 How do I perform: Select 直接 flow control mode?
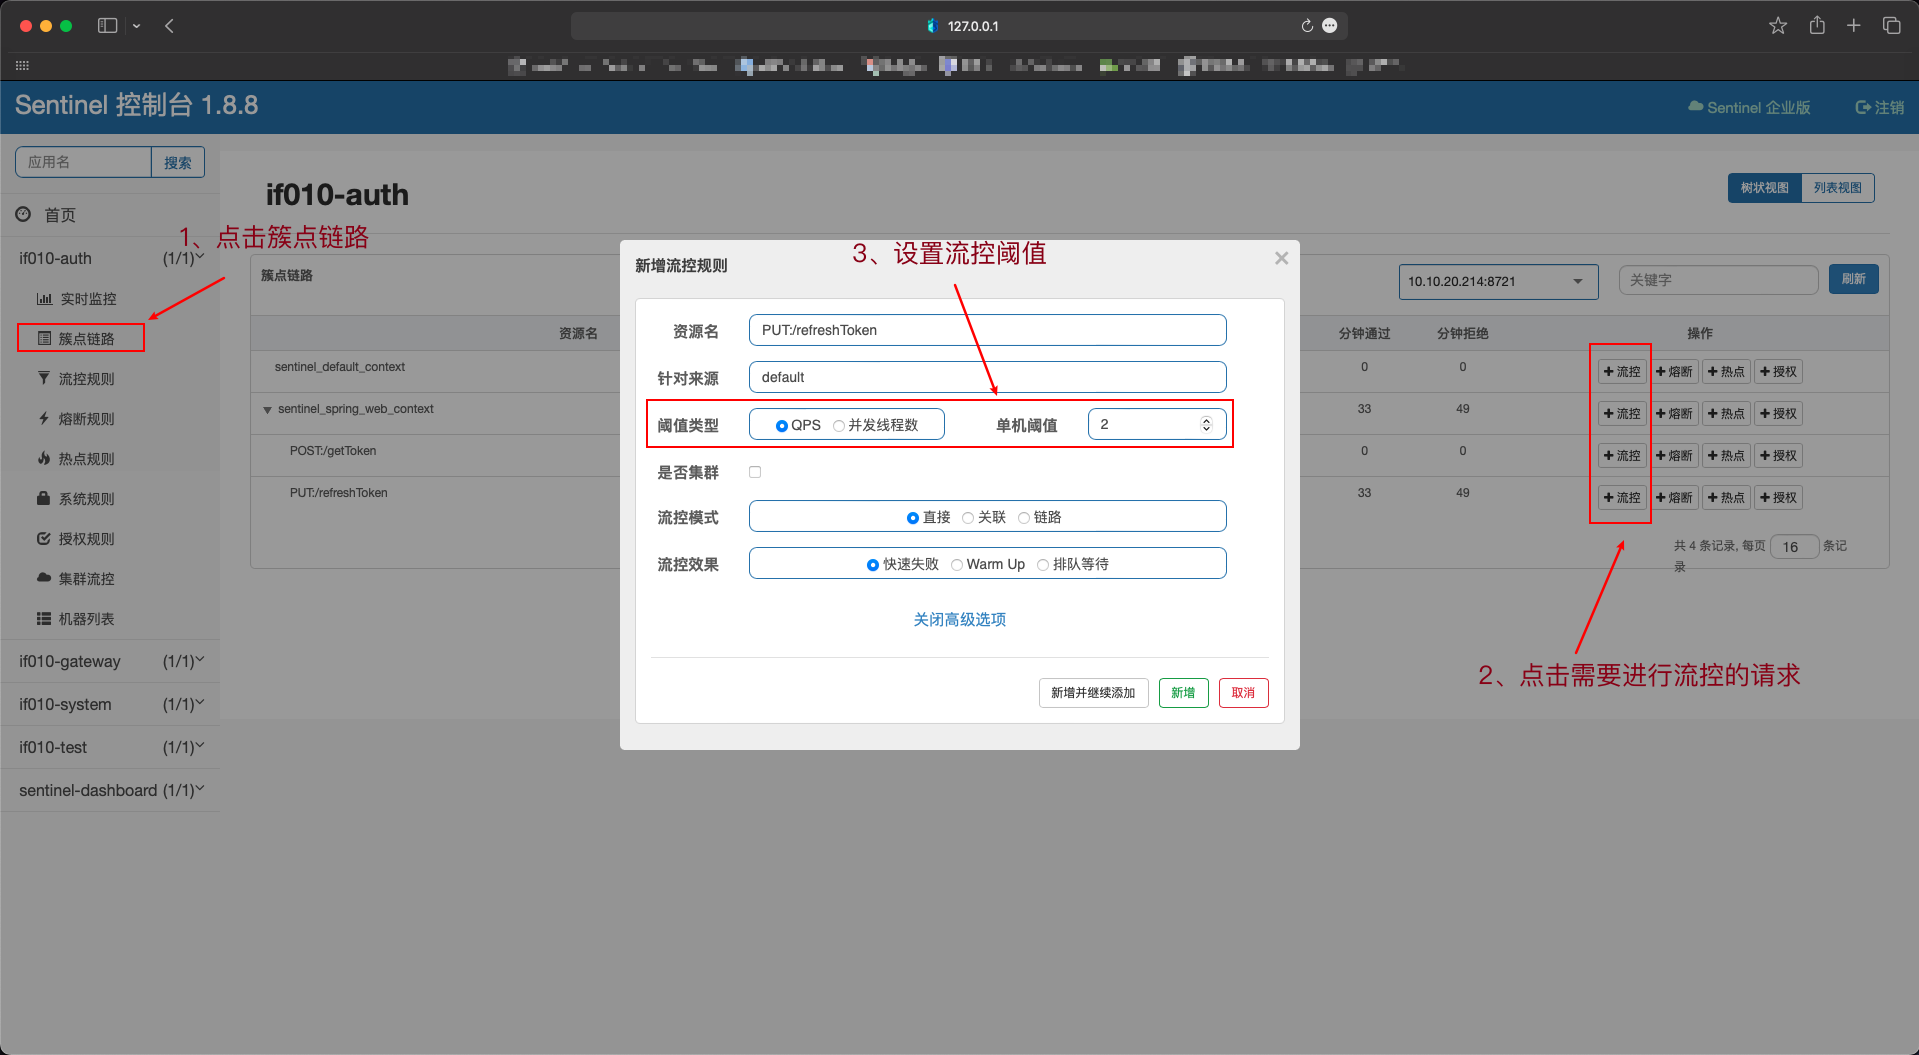coord(913,518)
